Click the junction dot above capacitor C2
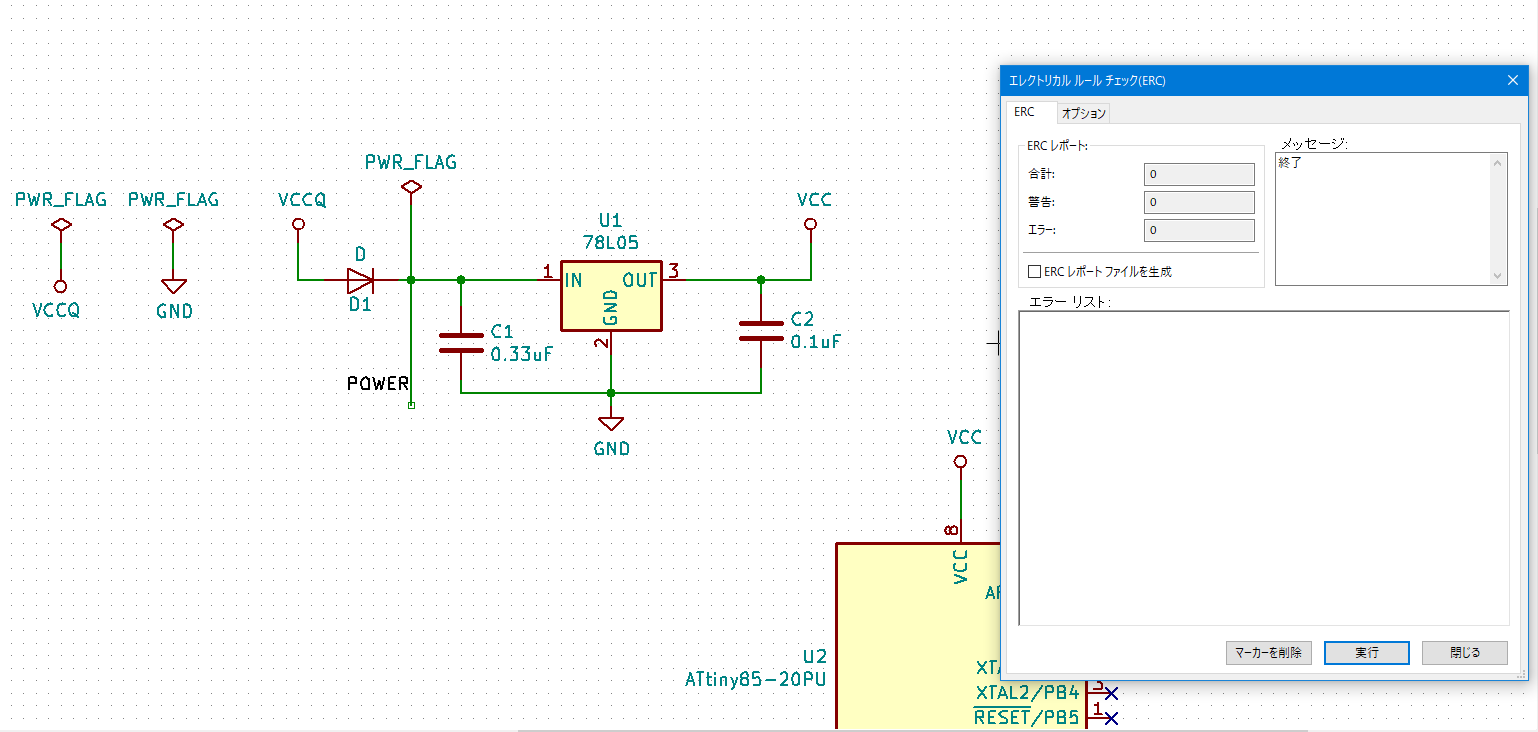The image size is (1538, 732). 761,279
